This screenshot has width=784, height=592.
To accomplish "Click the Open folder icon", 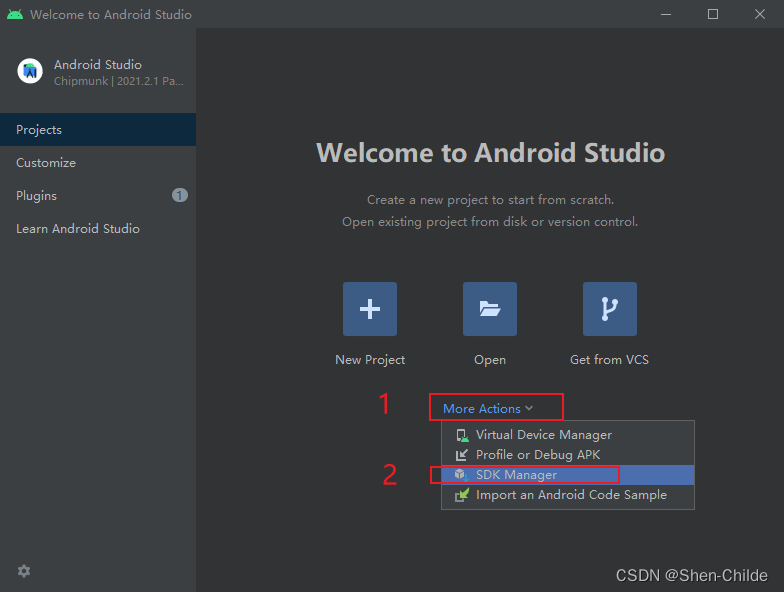I will click(490, 308).
